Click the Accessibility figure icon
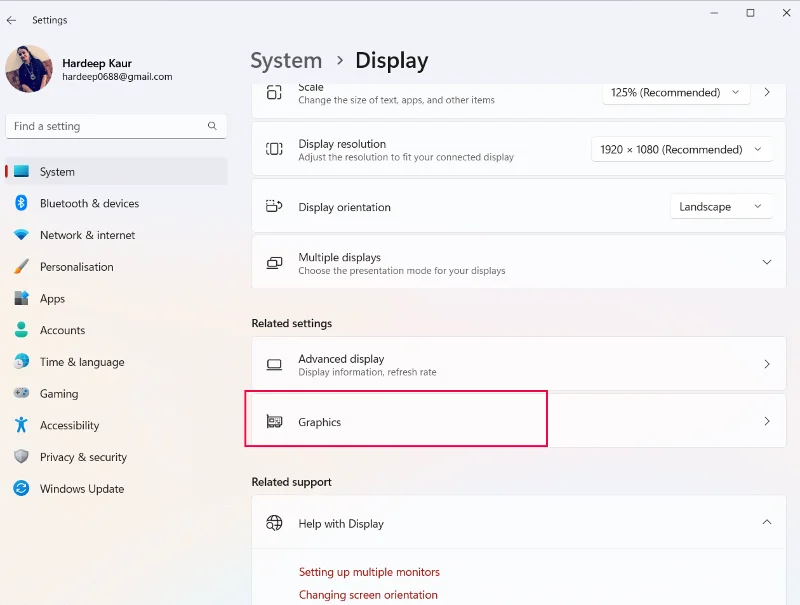Viewport: 800px width, 605px height. [x=21, y=424]
